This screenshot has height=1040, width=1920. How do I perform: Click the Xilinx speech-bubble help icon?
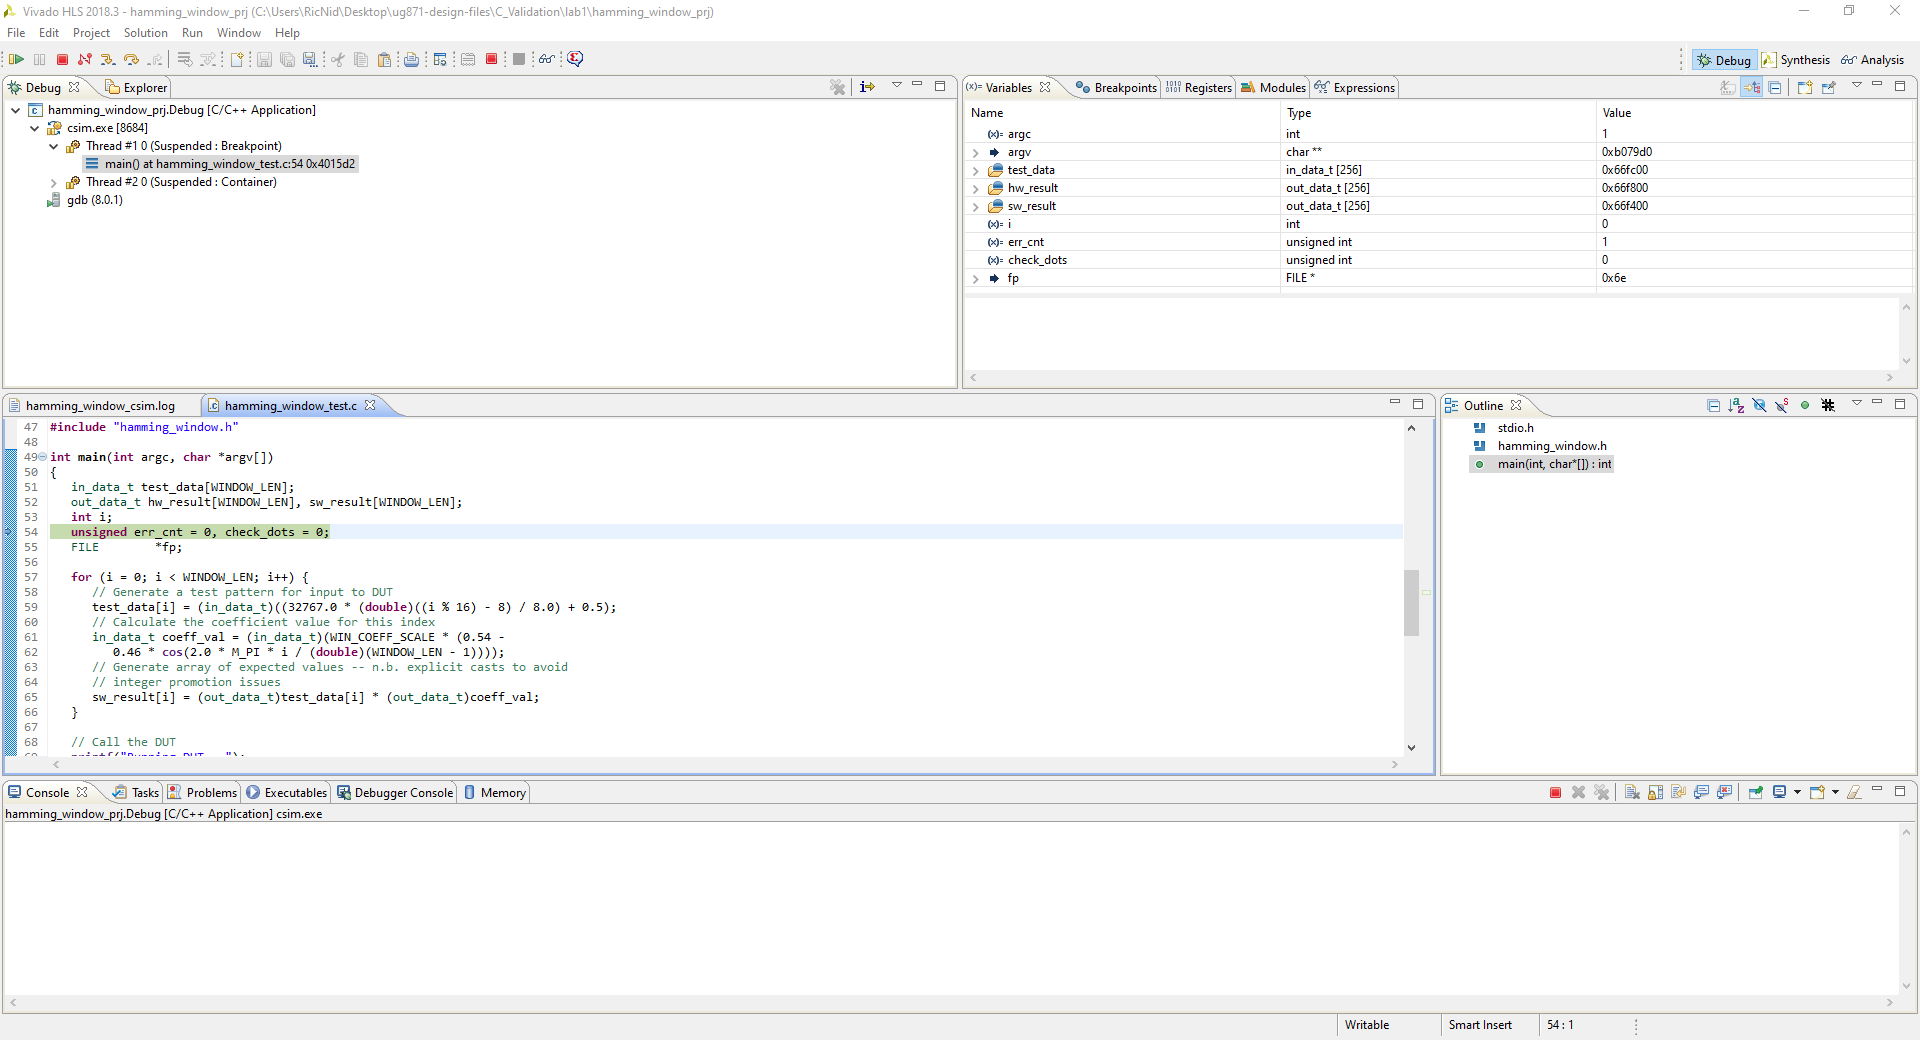[x=575, y=60]
